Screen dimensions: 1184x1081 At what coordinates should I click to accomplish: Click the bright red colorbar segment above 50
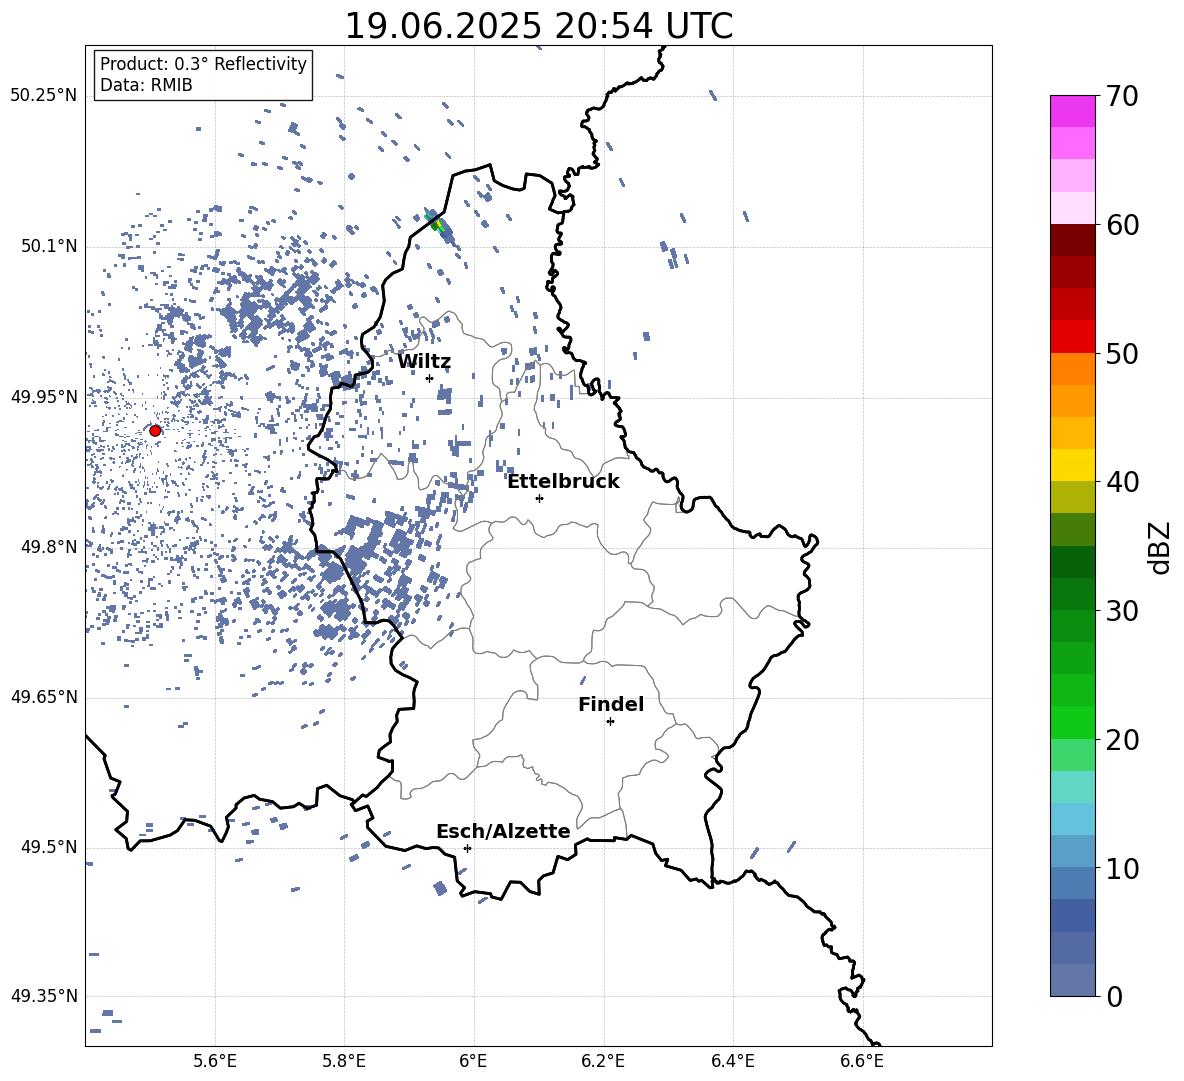[x=1072, y=337]
